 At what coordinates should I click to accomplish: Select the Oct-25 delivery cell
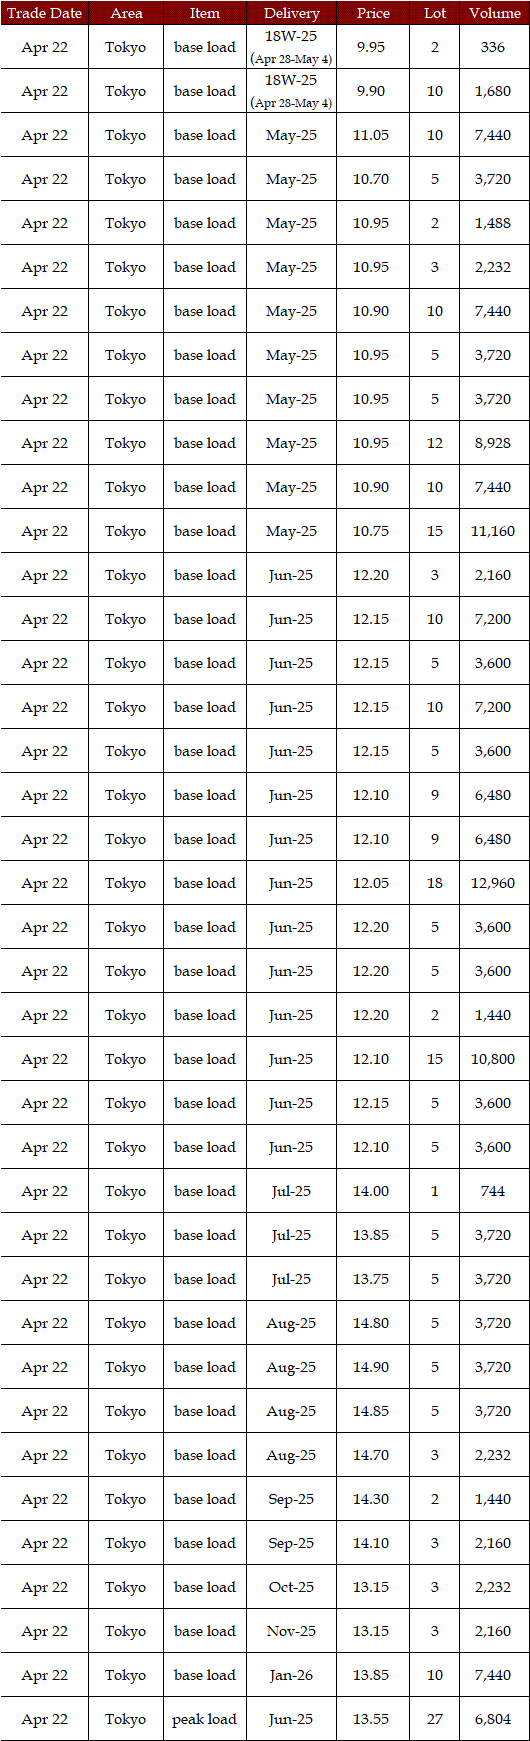pos(291,1587)
